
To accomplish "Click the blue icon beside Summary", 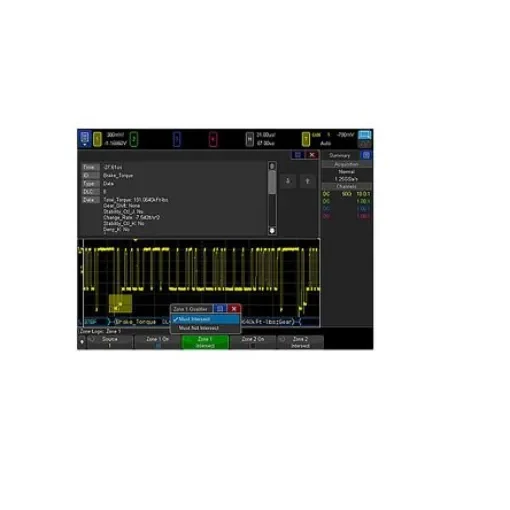I will pyautogui.click(x=366, y=155).
